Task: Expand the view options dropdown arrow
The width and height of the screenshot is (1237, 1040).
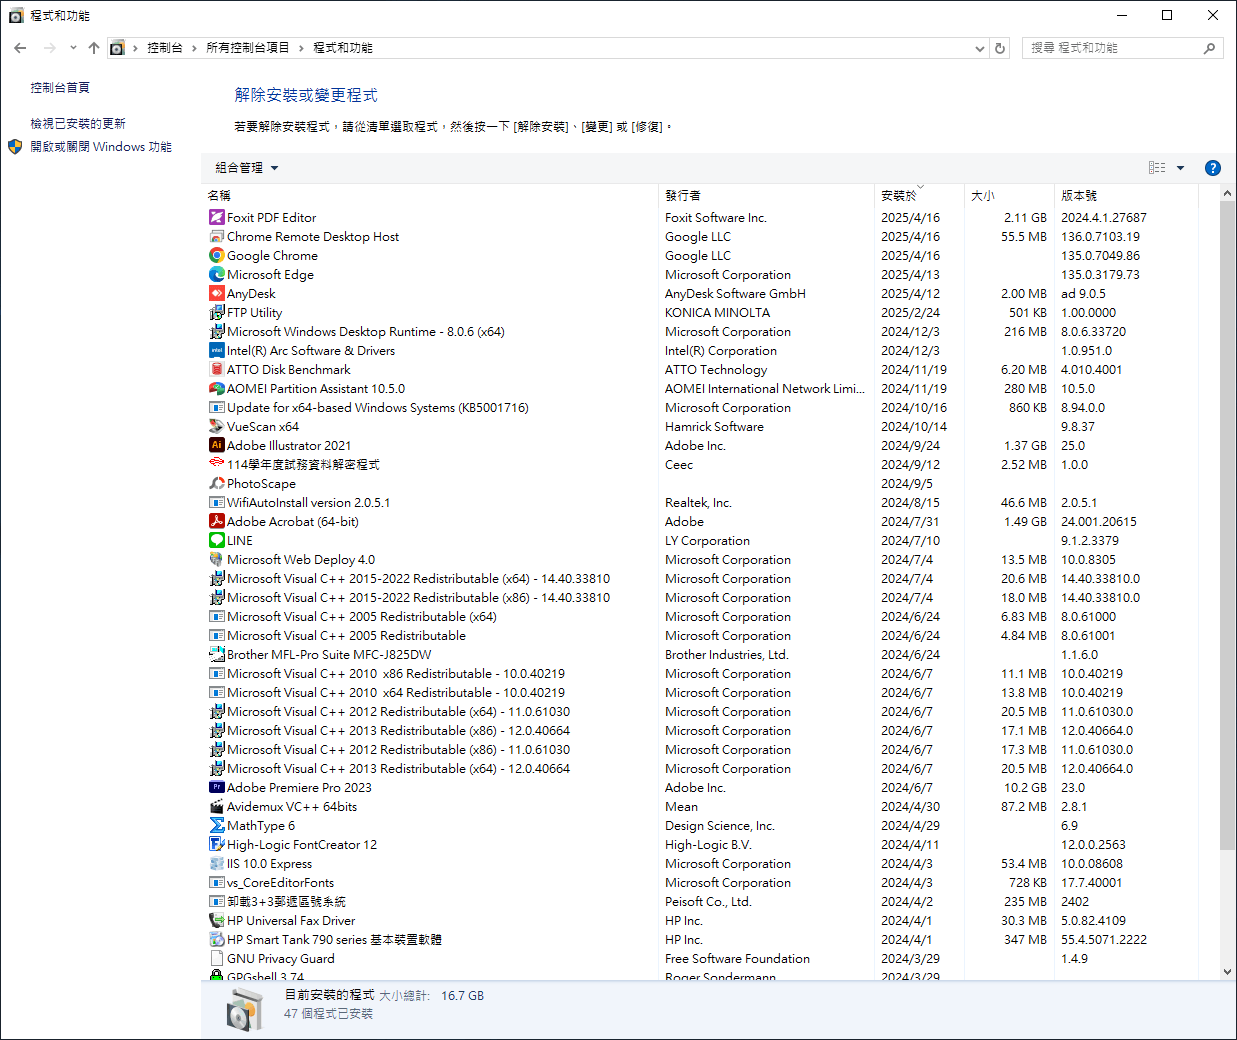Action: pyautogui.click(x=1180, y=168)
